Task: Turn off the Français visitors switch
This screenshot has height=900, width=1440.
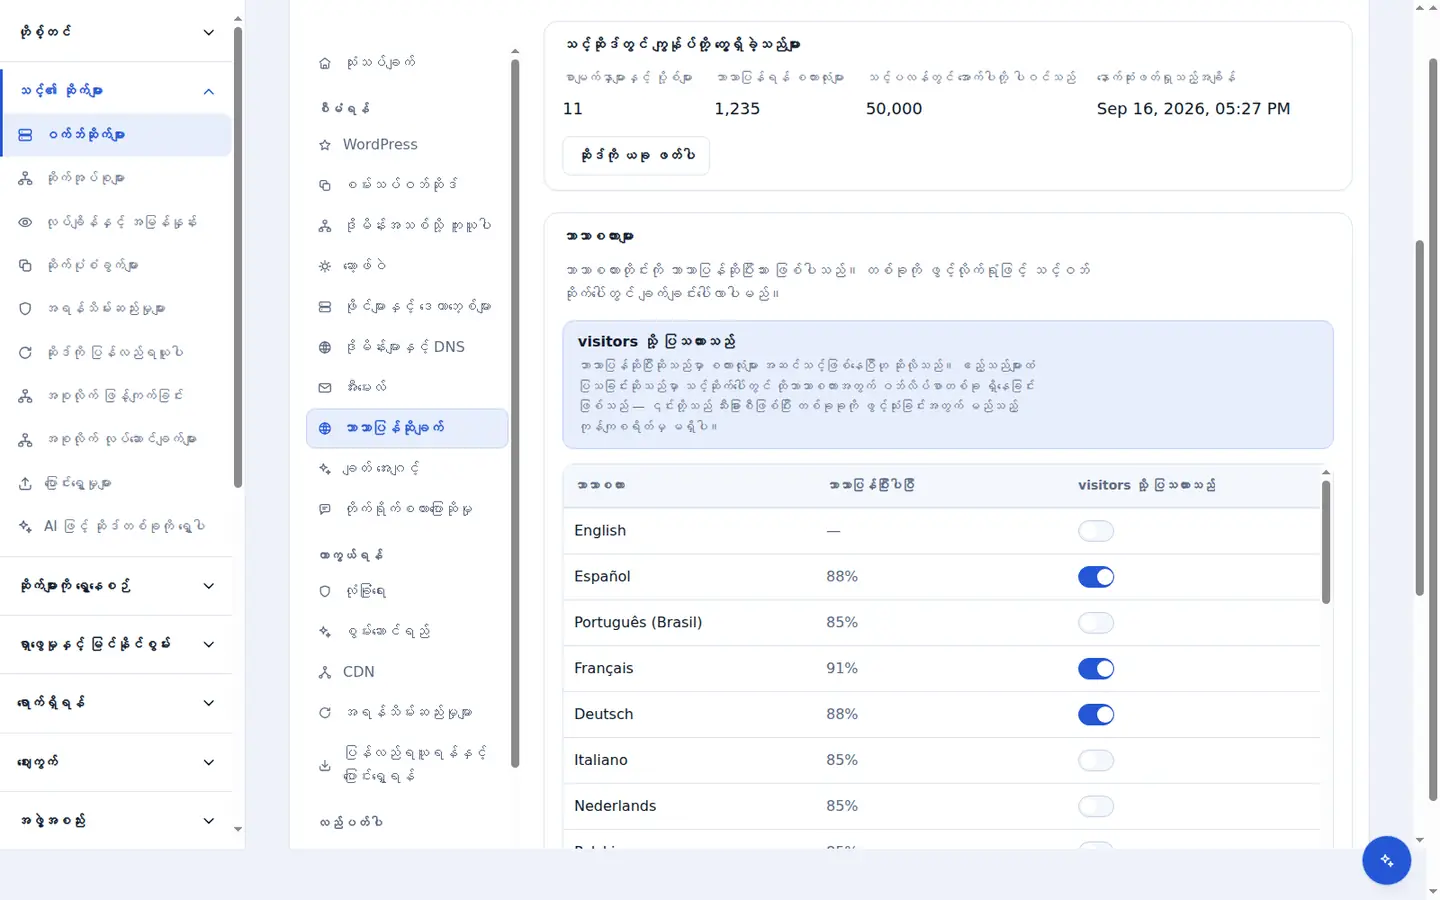Action: (1096, 669)
